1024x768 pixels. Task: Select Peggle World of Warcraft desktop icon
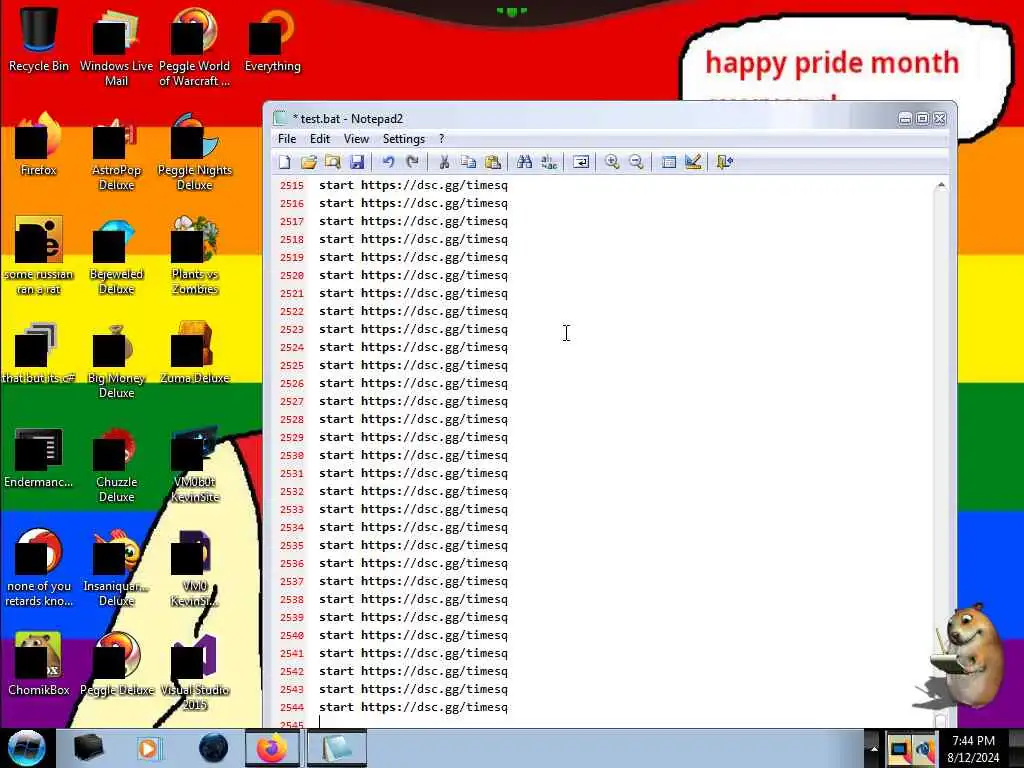tap(194, 47)
